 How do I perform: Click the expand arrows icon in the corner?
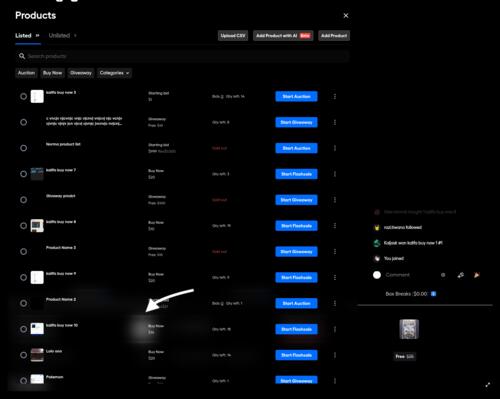click(488, 384)
